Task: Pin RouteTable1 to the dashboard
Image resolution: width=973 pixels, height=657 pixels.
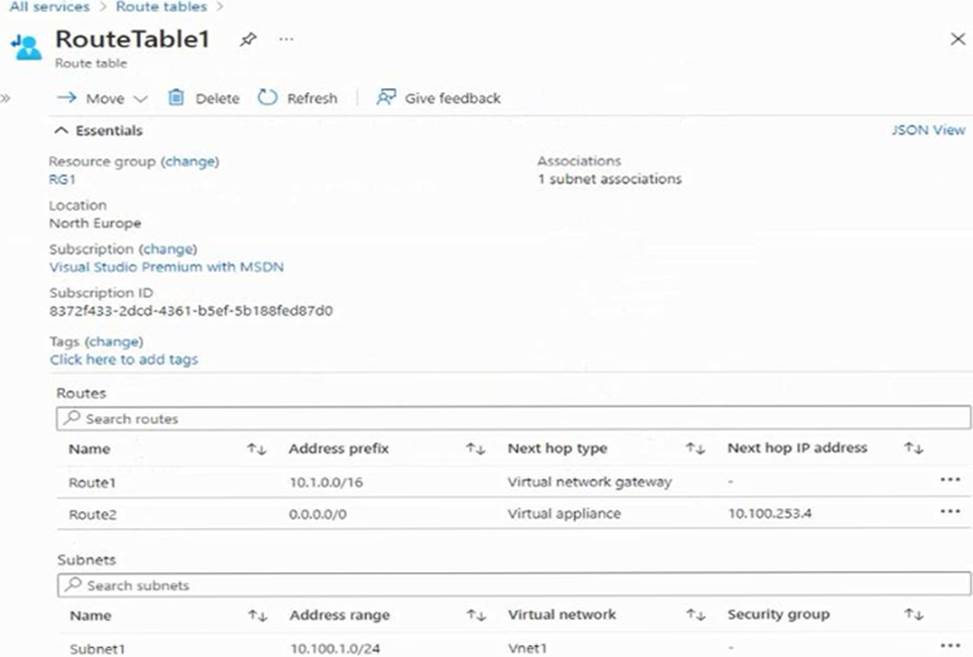Action: 248,39
